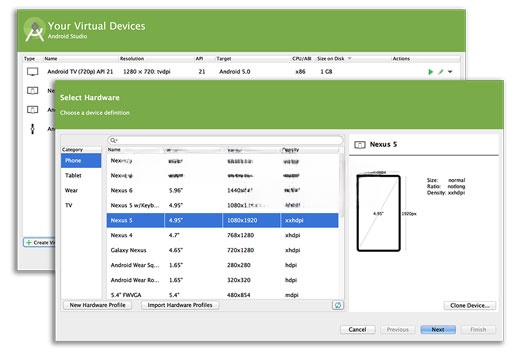Click the Next button
520x360 pixels.
pos(438,329)
